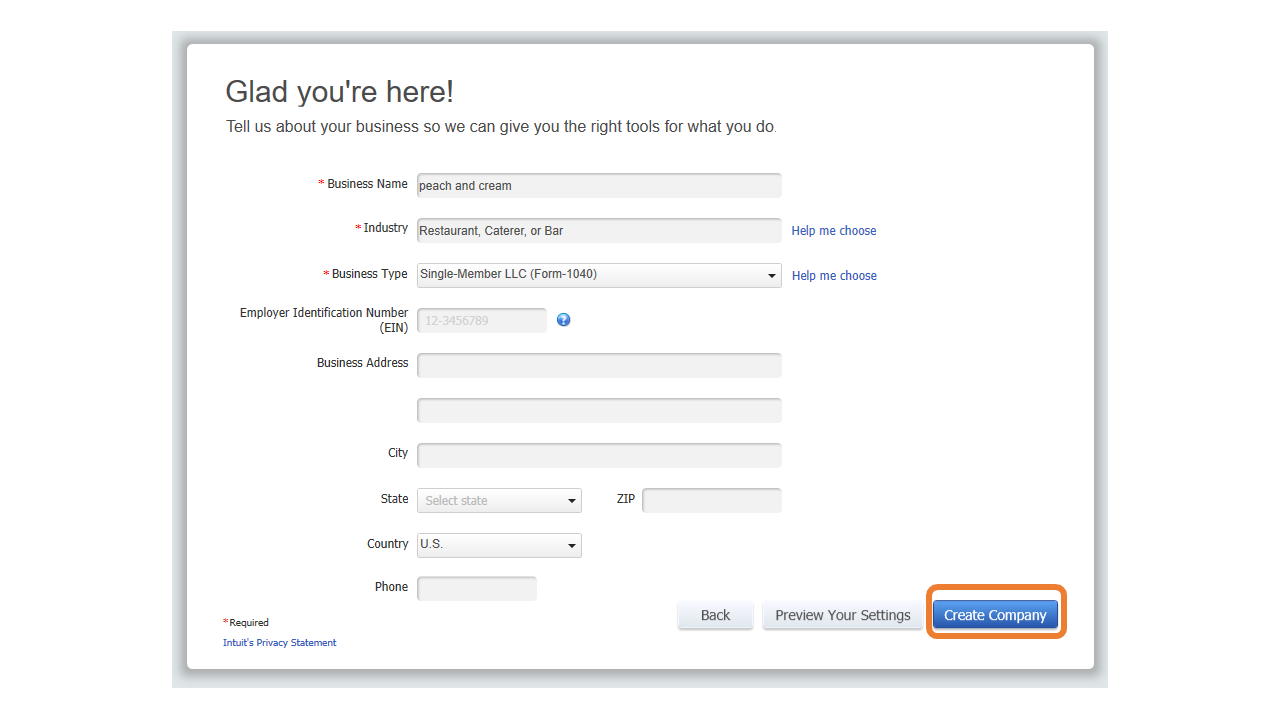Click the first Business Address line
This screenshot has width=1280, height=720.
pyautogui.click(x=598, y=365)
